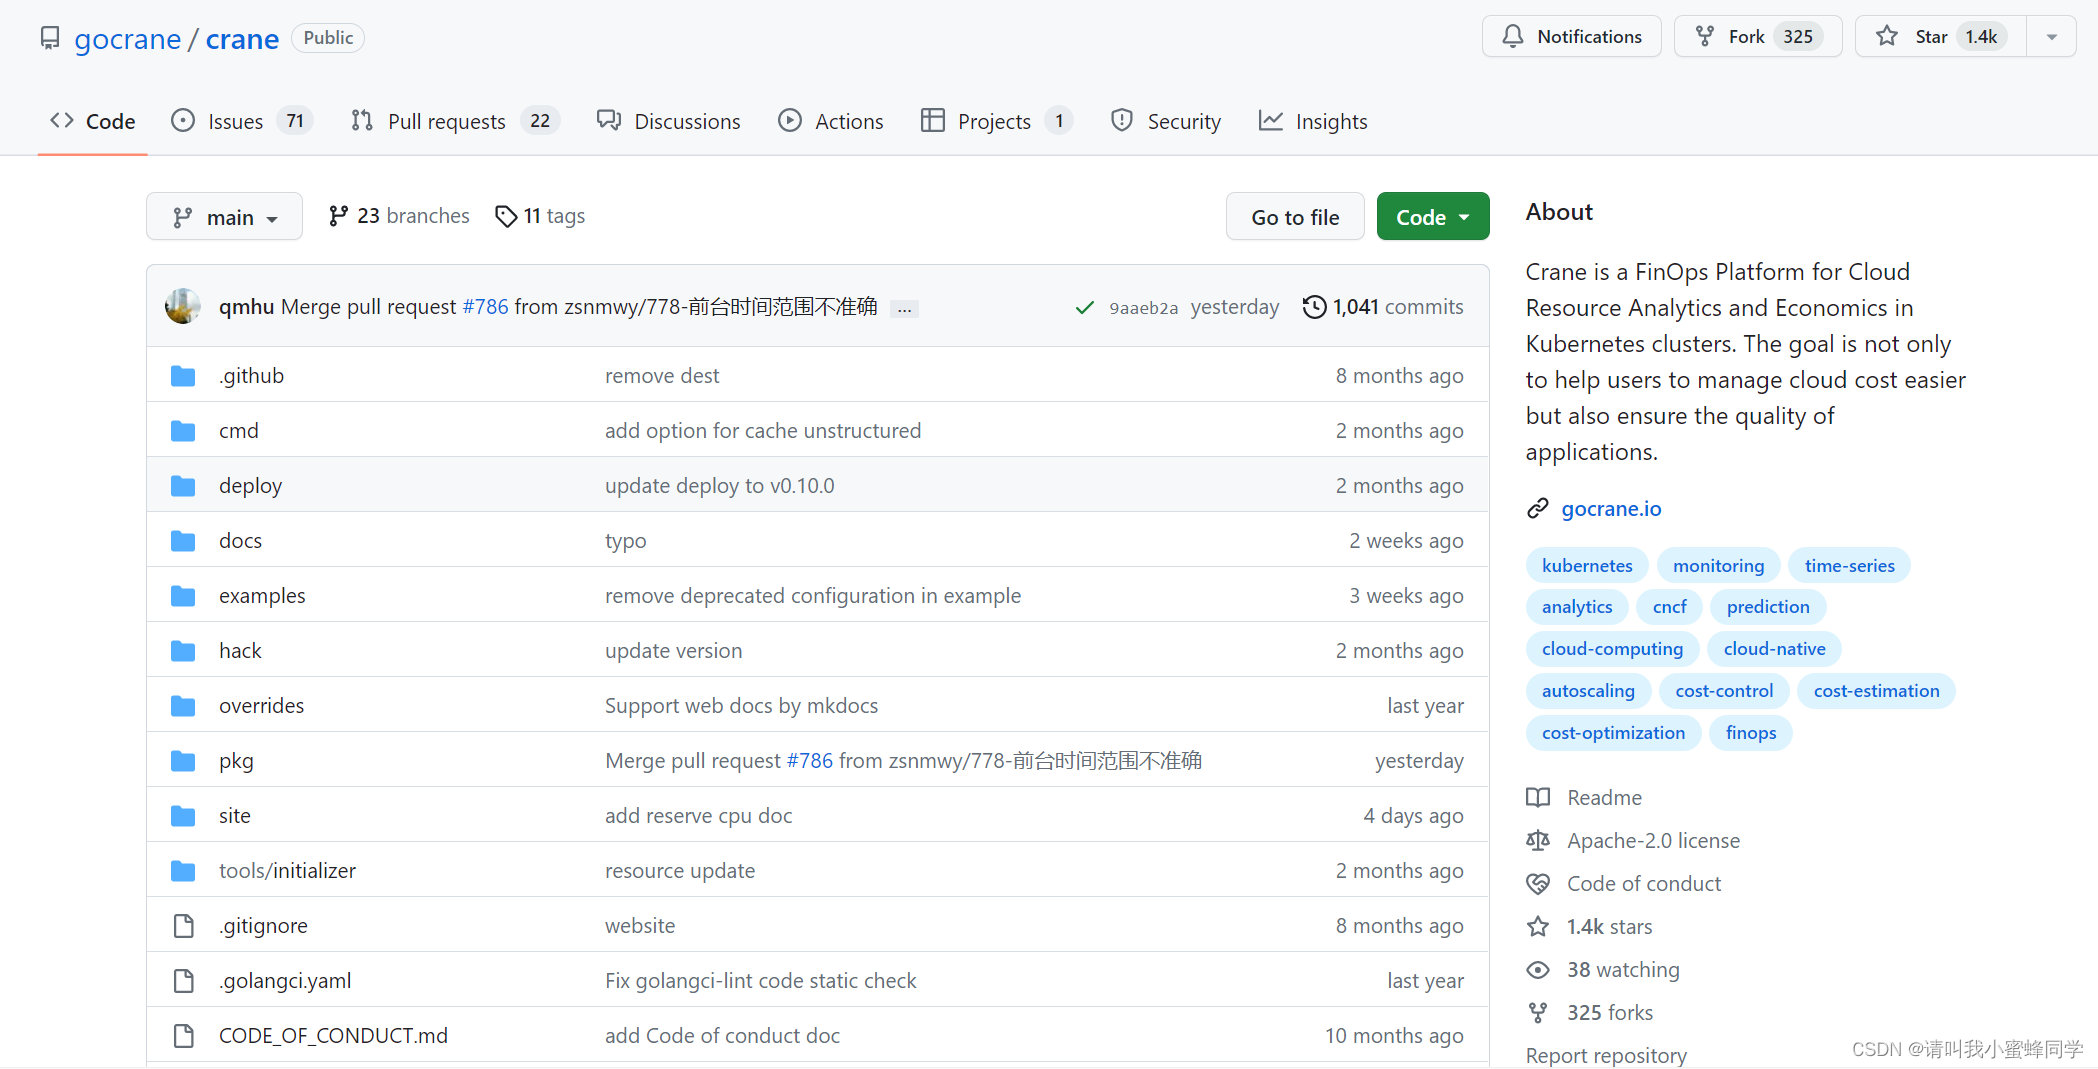
Task: View the 23 branches link
Action: 399,216
